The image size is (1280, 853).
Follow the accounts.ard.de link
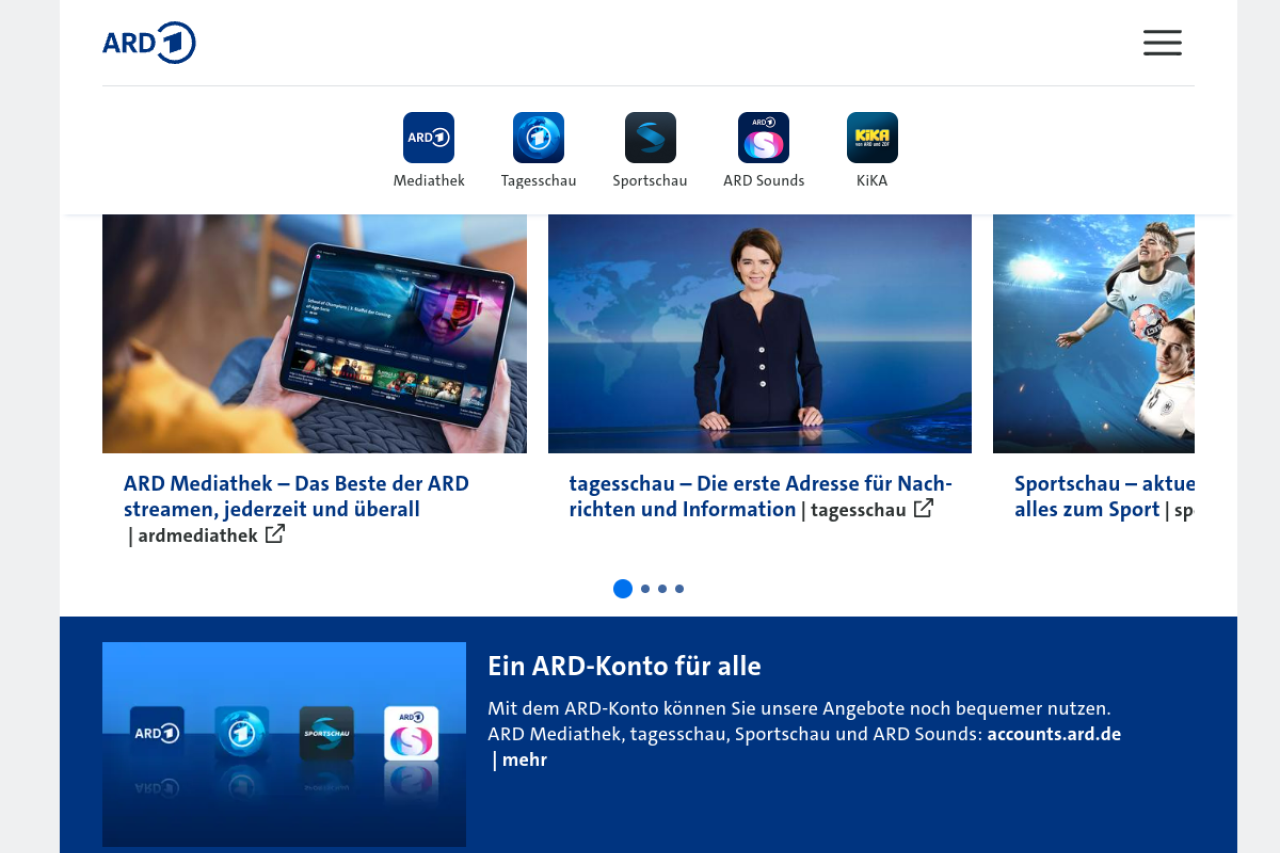(1054, 734)
